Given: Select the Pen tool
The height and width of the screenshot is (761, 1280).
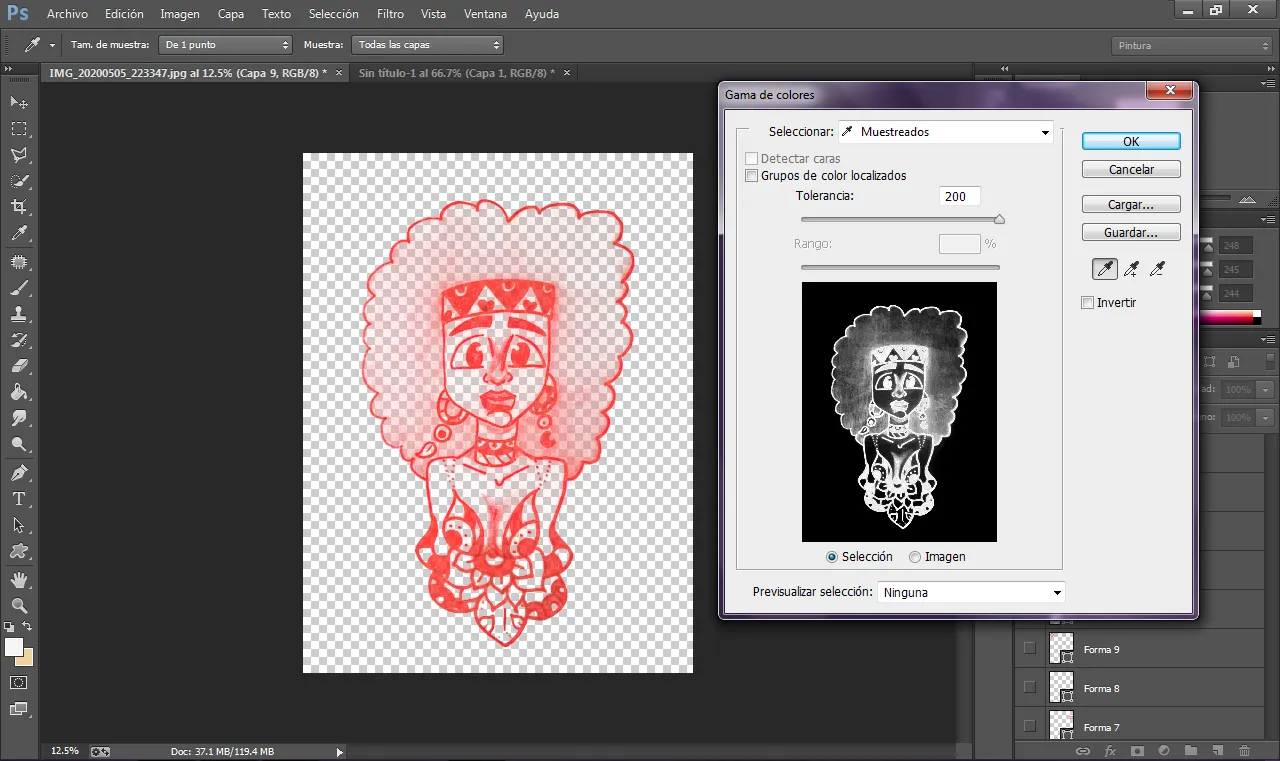Looking at the screenshot, I should click(19, 472).
